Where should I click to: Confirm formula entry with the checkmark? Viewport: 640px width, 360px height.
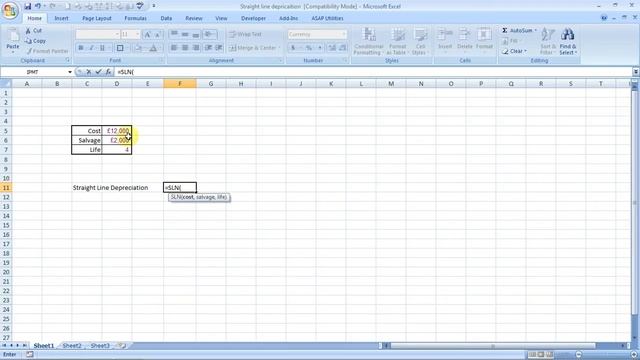[98, 72]
